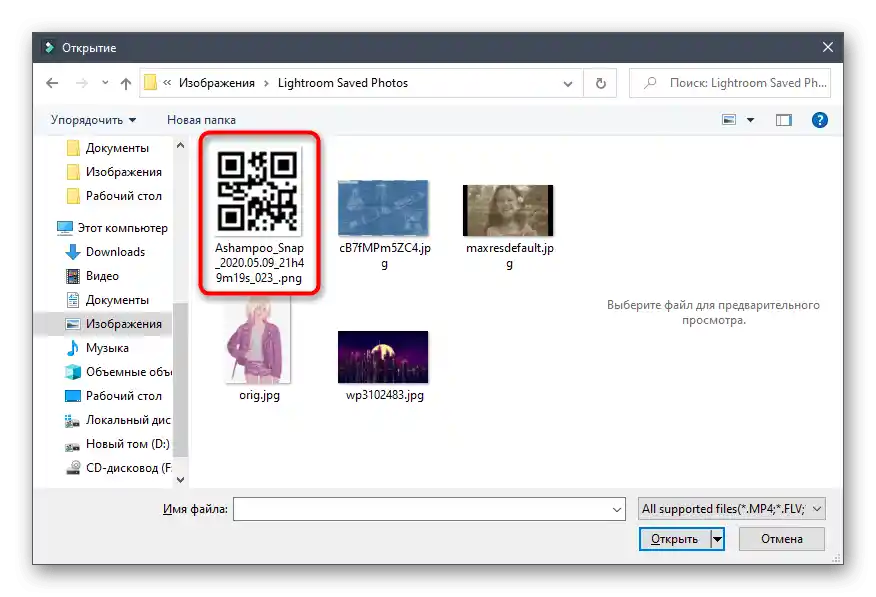The height and width of the screenshot is (597, 876).
Task: Select the cB7fMPm5ZC4.jpg thumbnail
Action: coord(383,208)
